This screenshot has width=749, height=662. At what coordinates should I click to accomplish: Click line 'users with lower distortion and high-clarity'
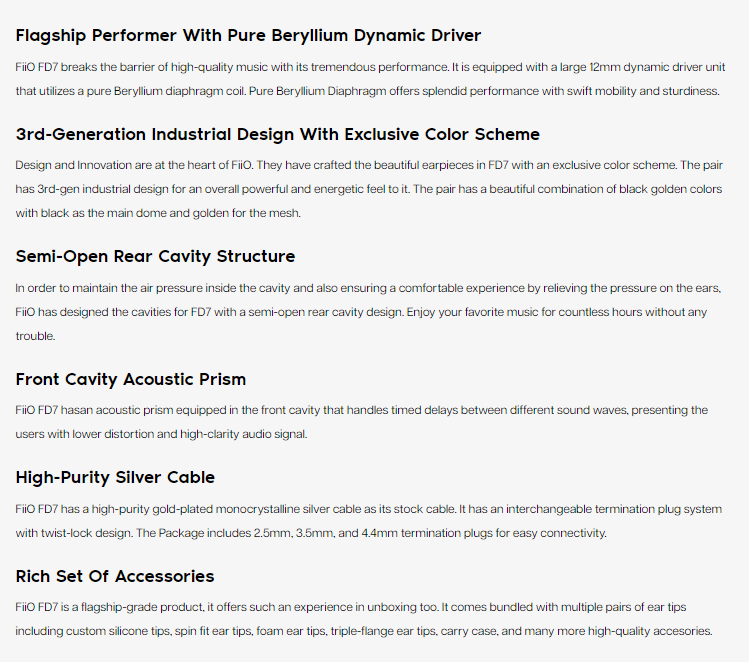pyautogui.click(x=161, y=434)
